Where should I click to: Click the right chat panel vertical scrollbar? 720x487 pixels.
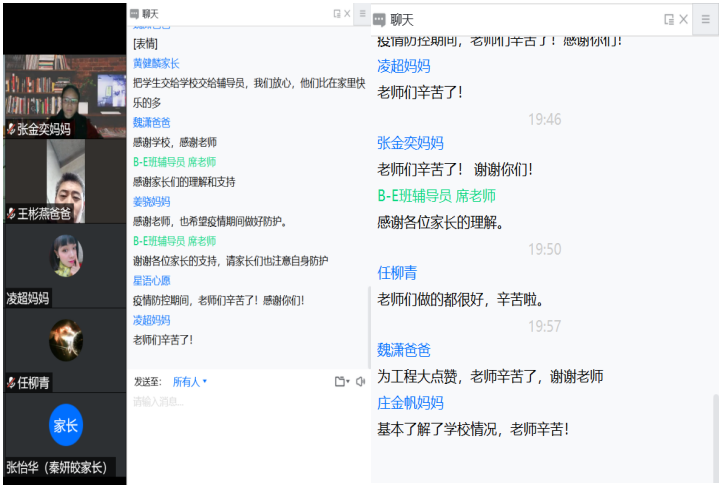click(715, 430)
